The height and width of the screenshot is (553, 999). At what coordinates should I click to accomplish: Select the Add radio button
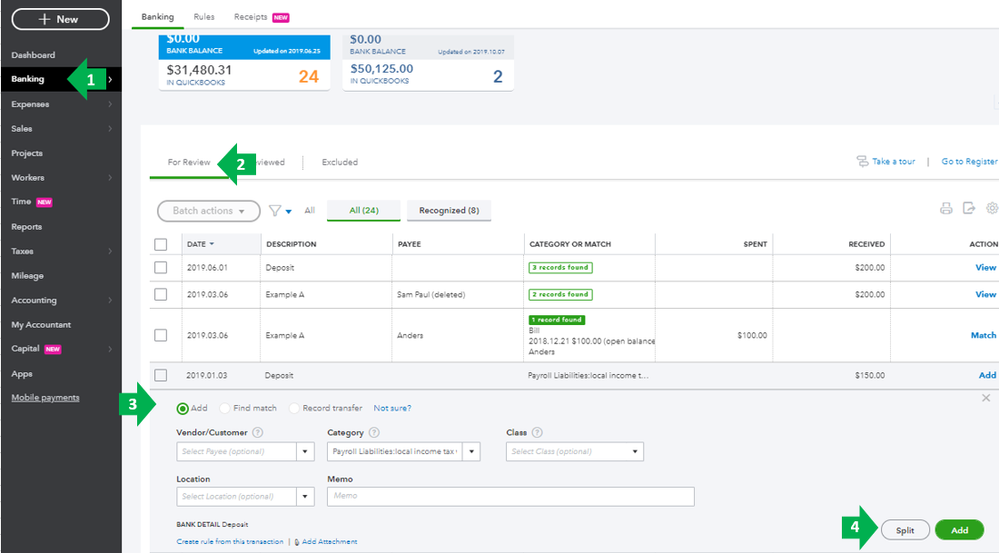point(183,408)
